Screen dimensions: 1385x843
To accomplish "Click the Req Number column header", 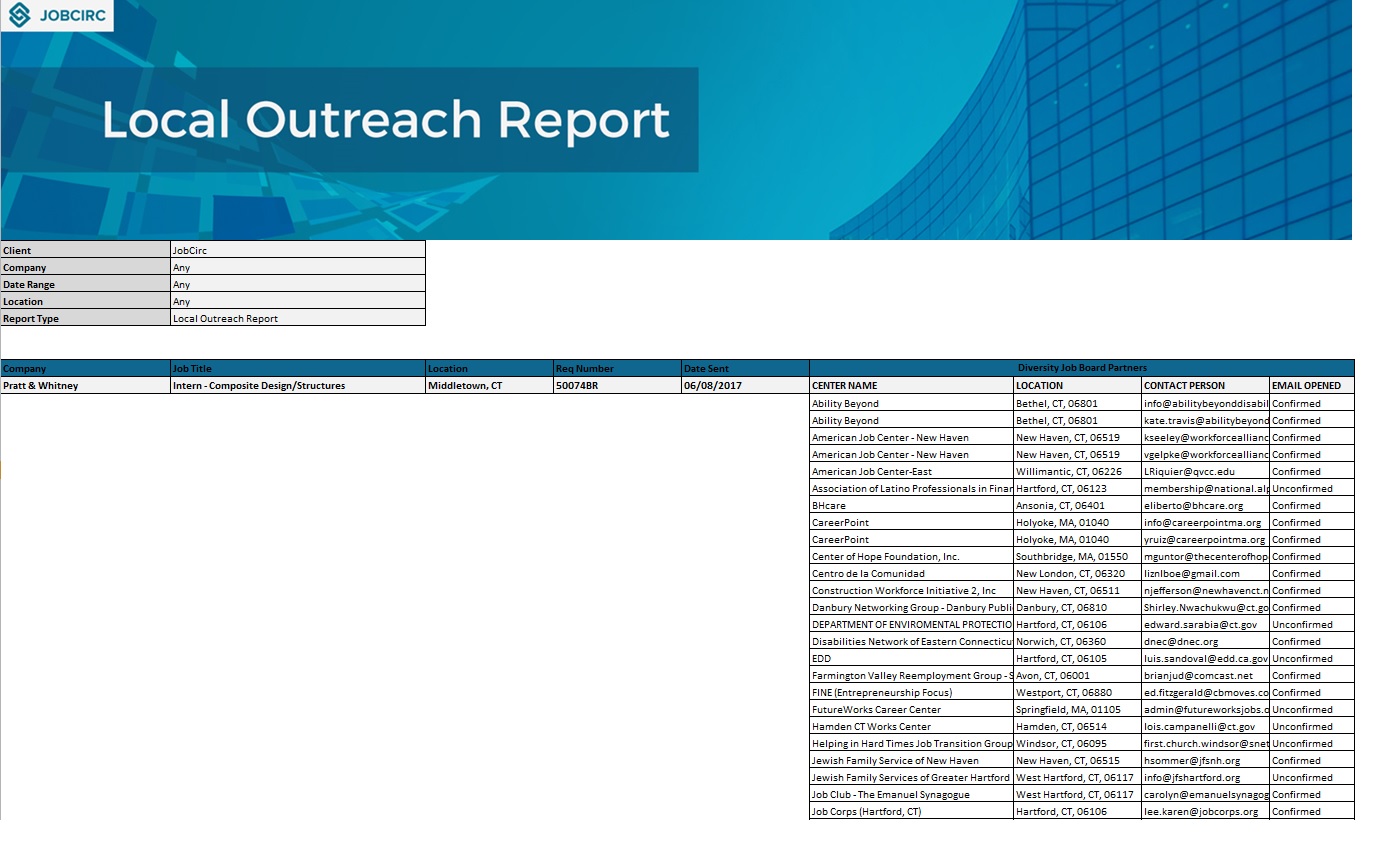I will (x=617, y=368).
